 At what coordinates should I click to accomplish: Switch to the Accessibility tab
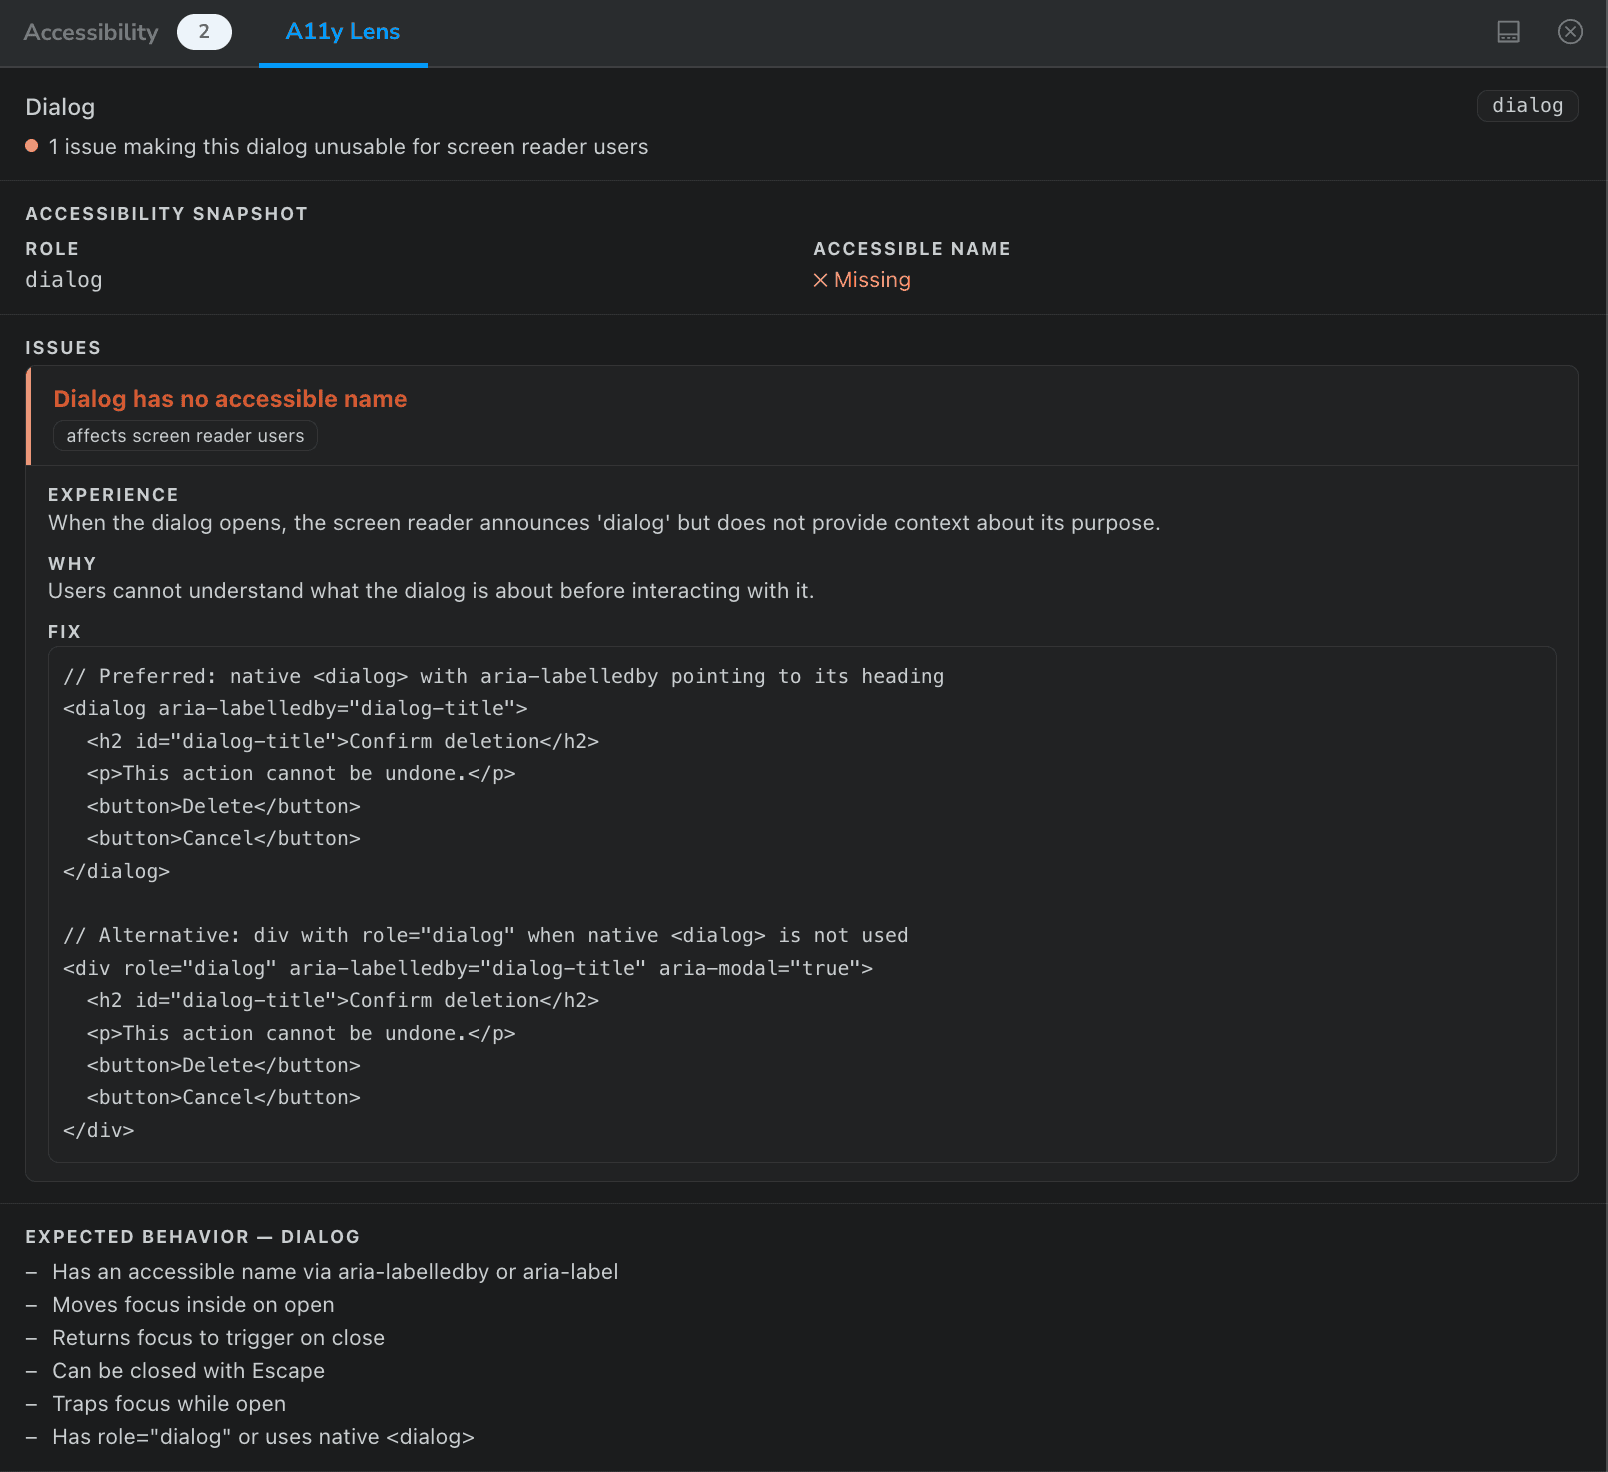91,32
